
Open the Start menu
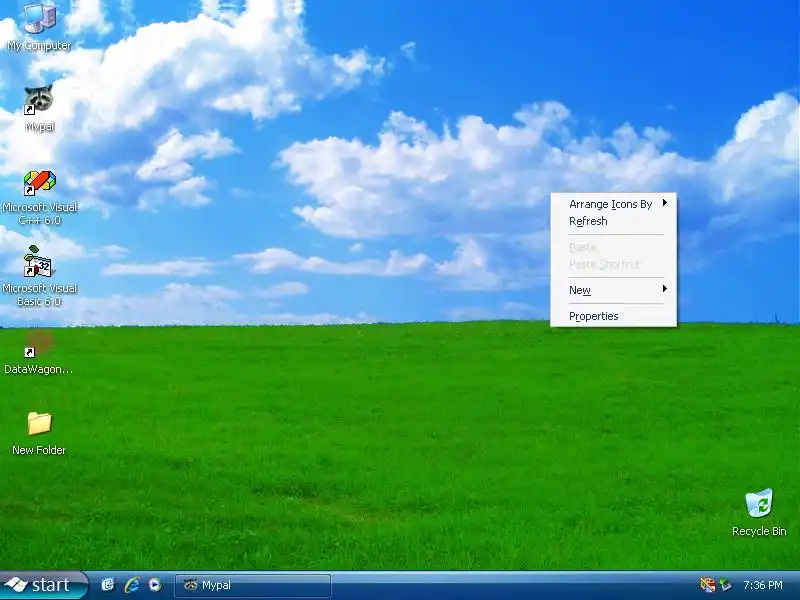tap(44, 585)
